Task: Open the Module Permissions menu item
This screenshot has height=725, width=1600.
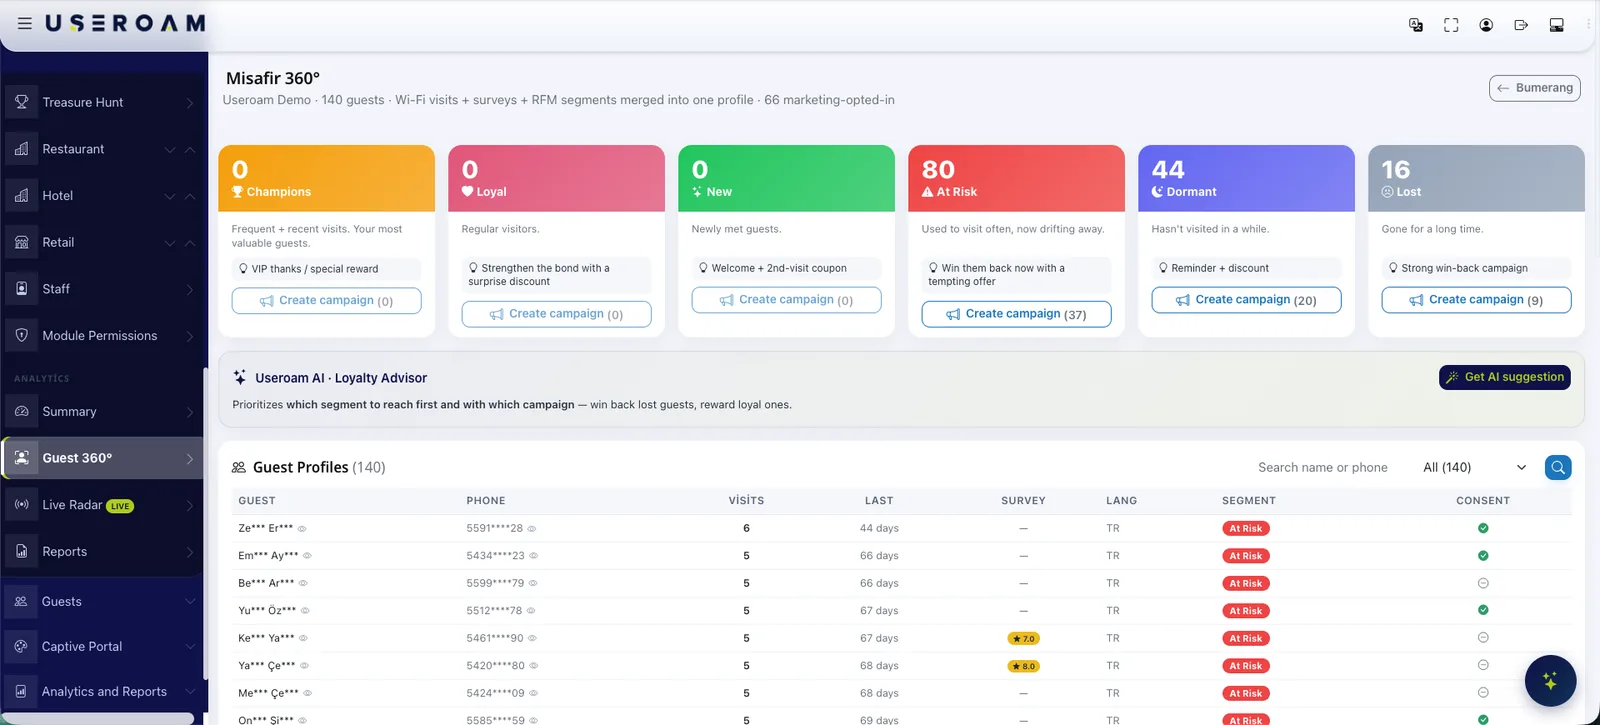Action: tap(103, 335)
